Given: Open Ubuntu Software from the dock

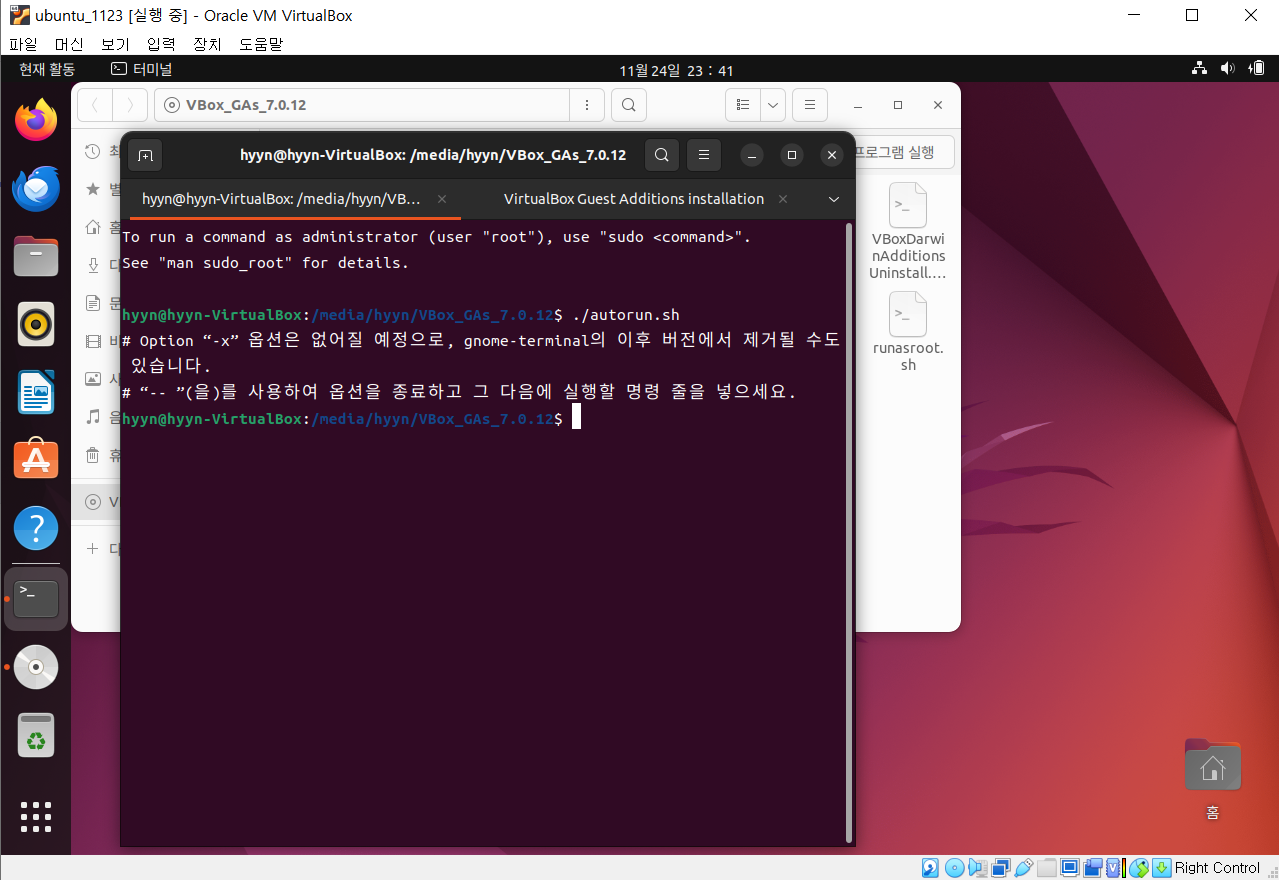Looking at the screenshot, I should coord(36,460).
